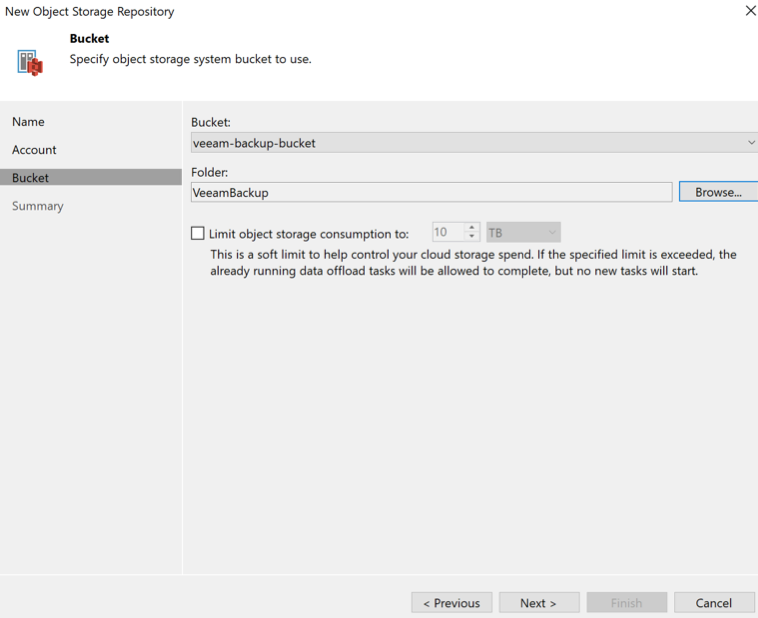
Task: Select the Bucket wizard step
Action: point(30,177)
